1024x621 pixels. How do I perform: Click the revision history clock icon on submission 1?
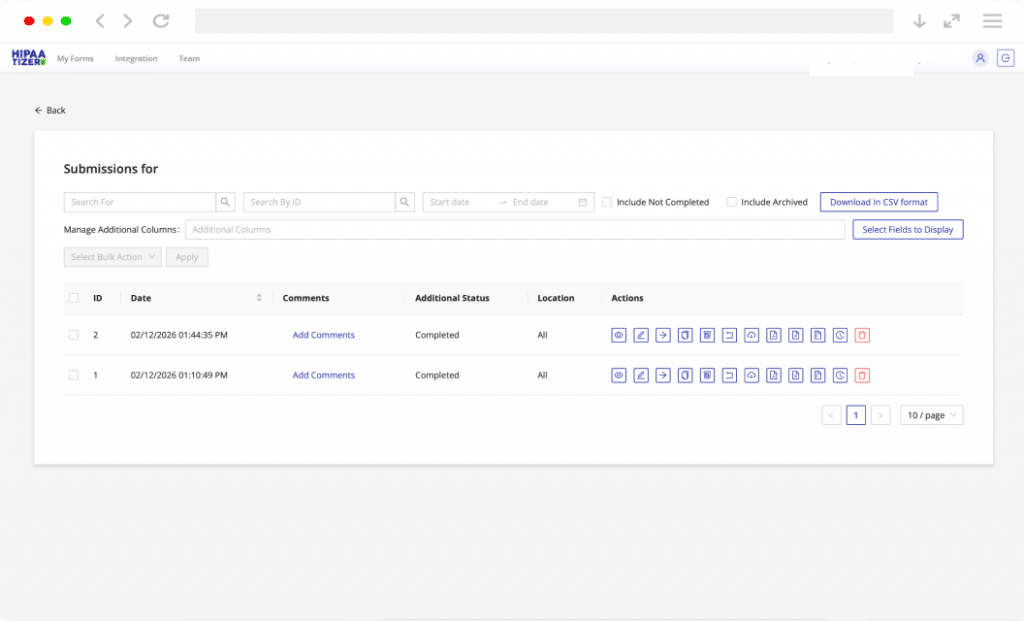tap(839, 375)
